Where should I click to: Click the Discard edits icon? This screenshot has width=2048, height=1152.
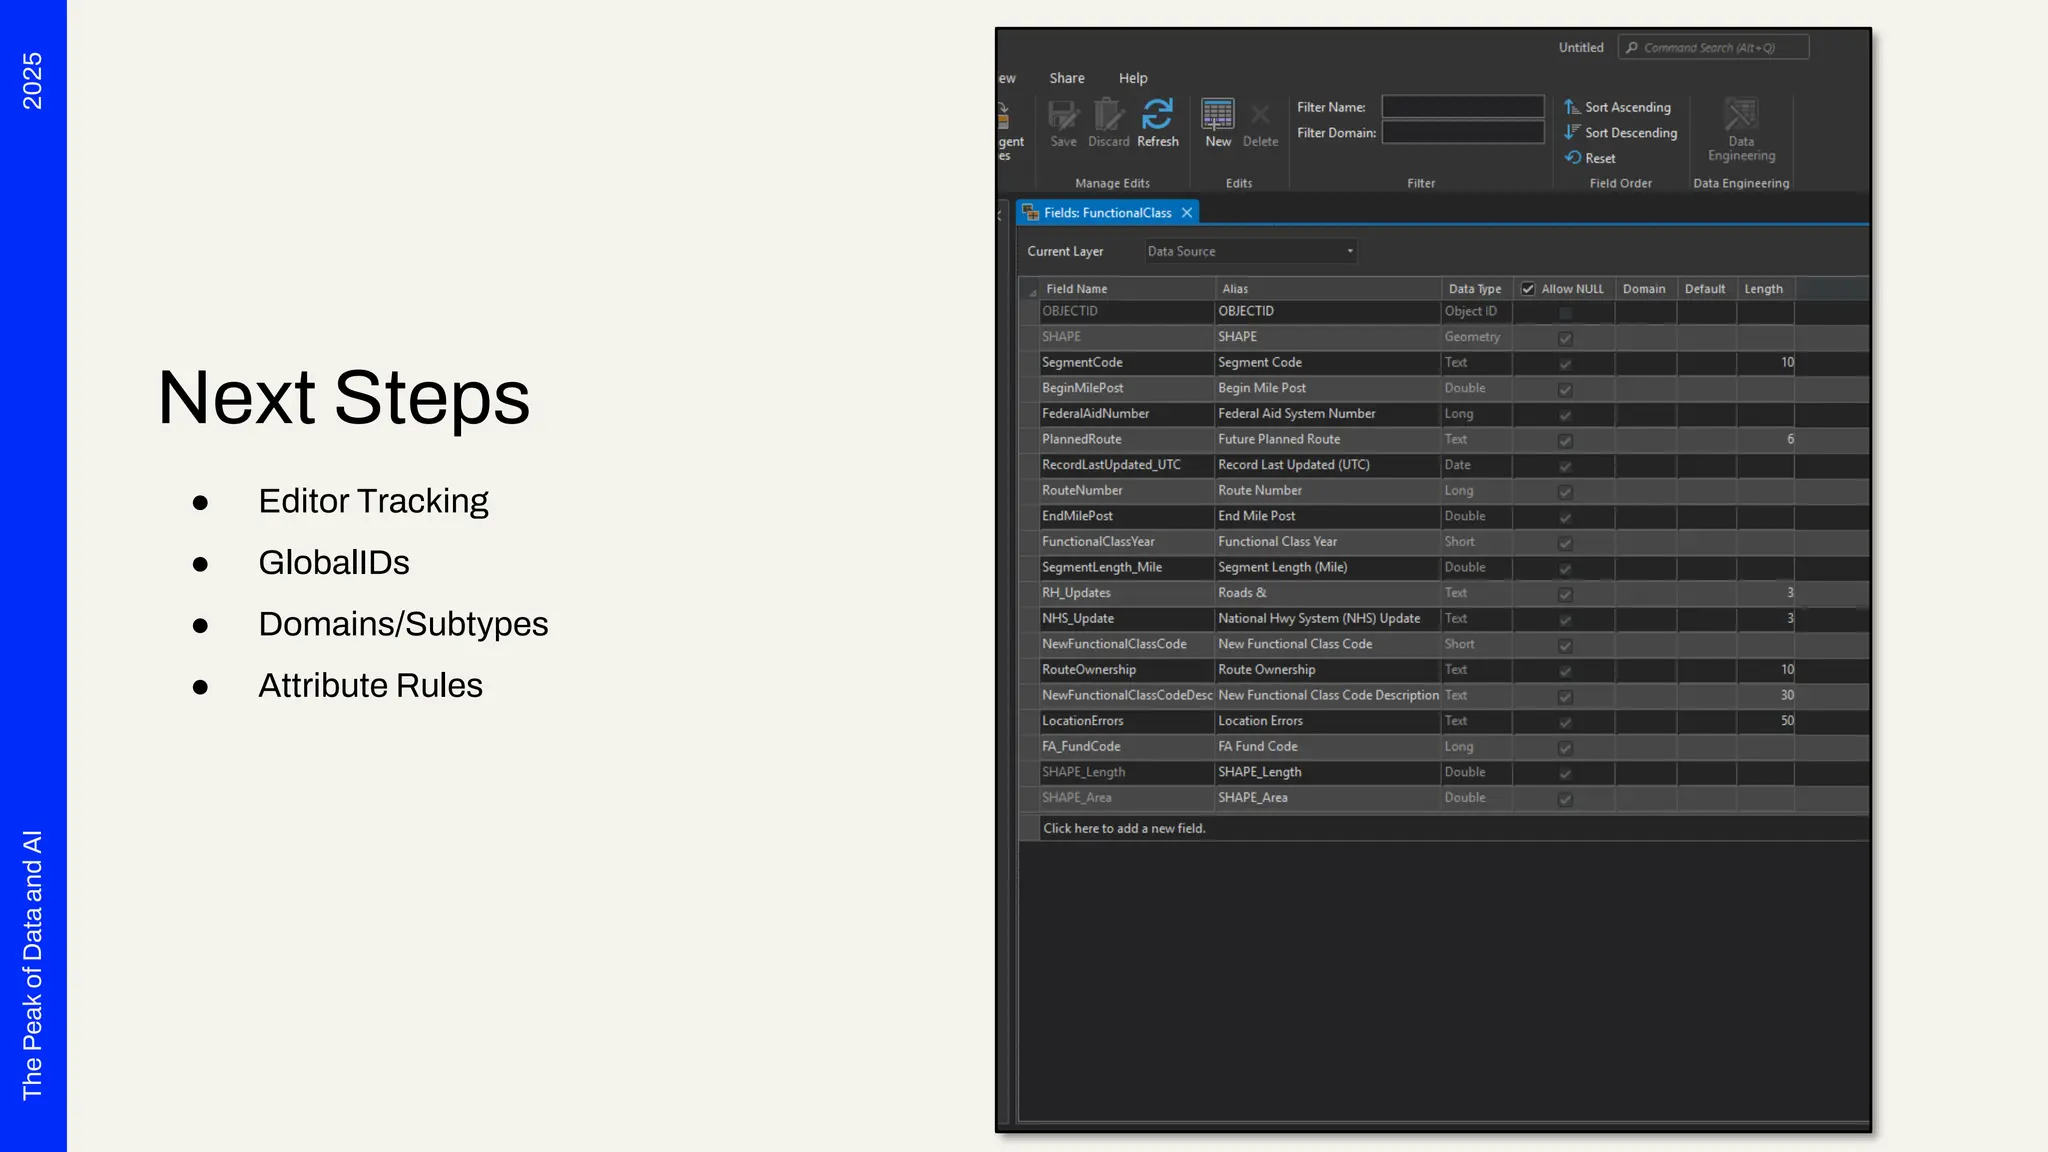coord(1108,116)
